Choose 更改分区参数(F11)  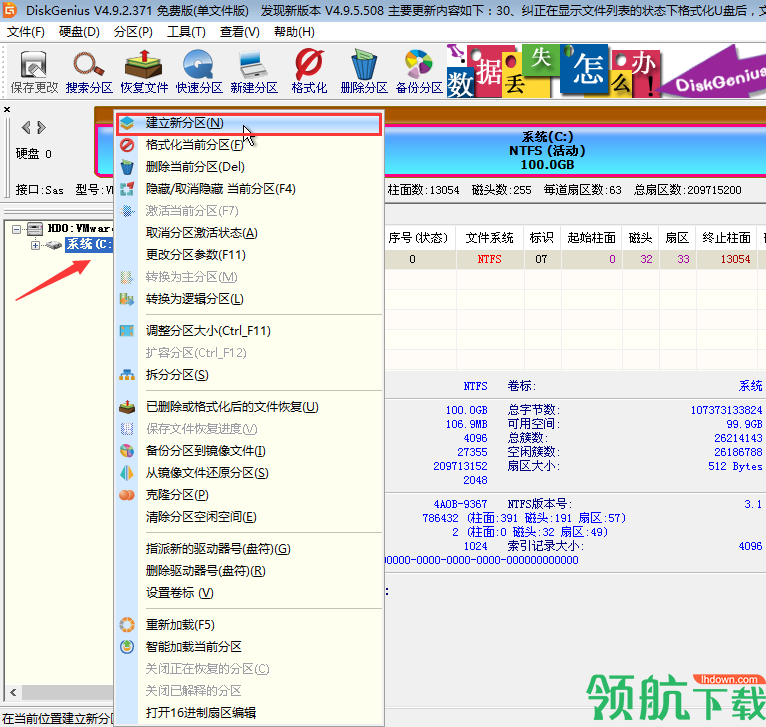249,255
